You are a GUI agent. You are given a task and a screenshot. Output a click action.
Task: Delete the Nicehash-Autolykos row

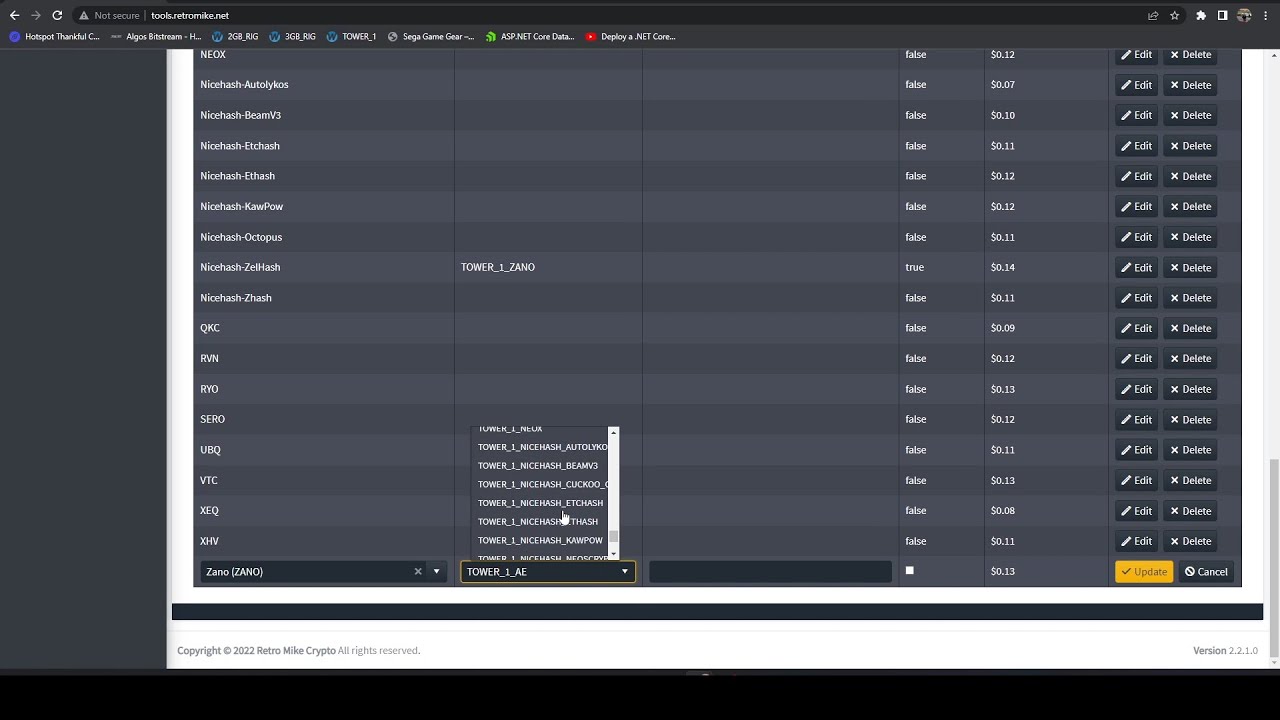point(1190,85)
